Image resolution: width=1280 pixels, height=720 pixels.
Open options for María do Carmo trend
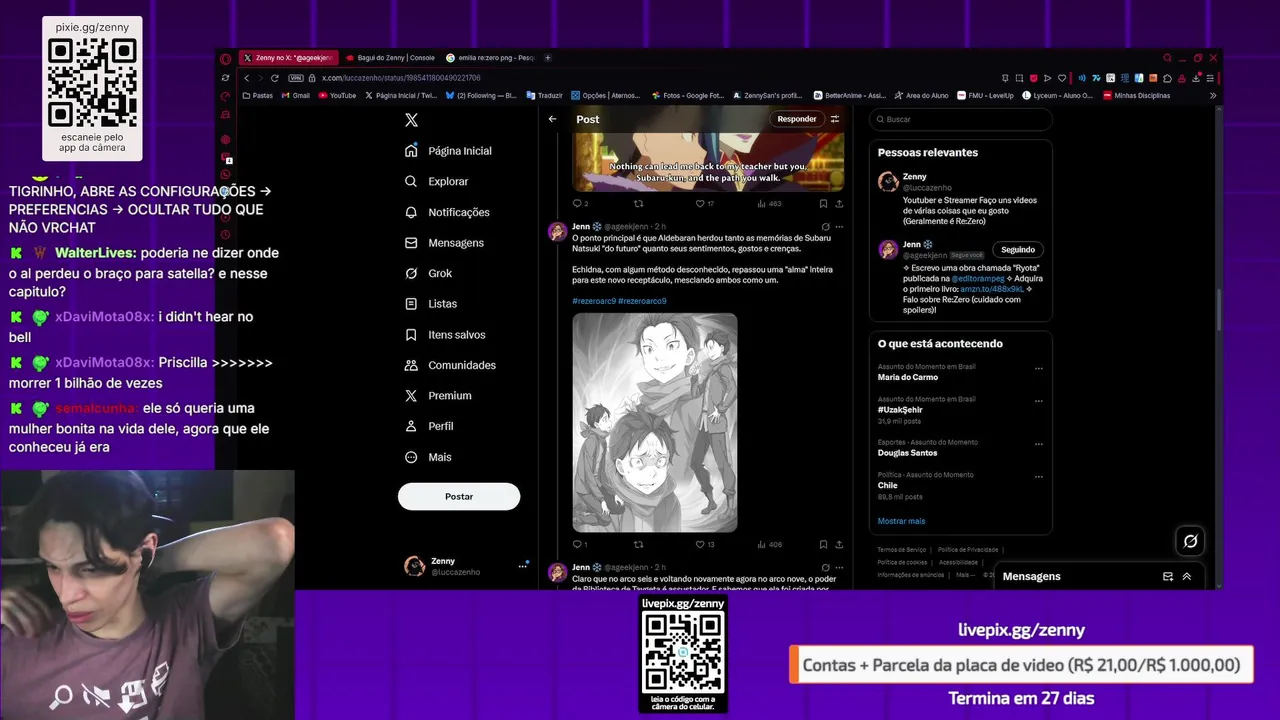(1039, 368)
